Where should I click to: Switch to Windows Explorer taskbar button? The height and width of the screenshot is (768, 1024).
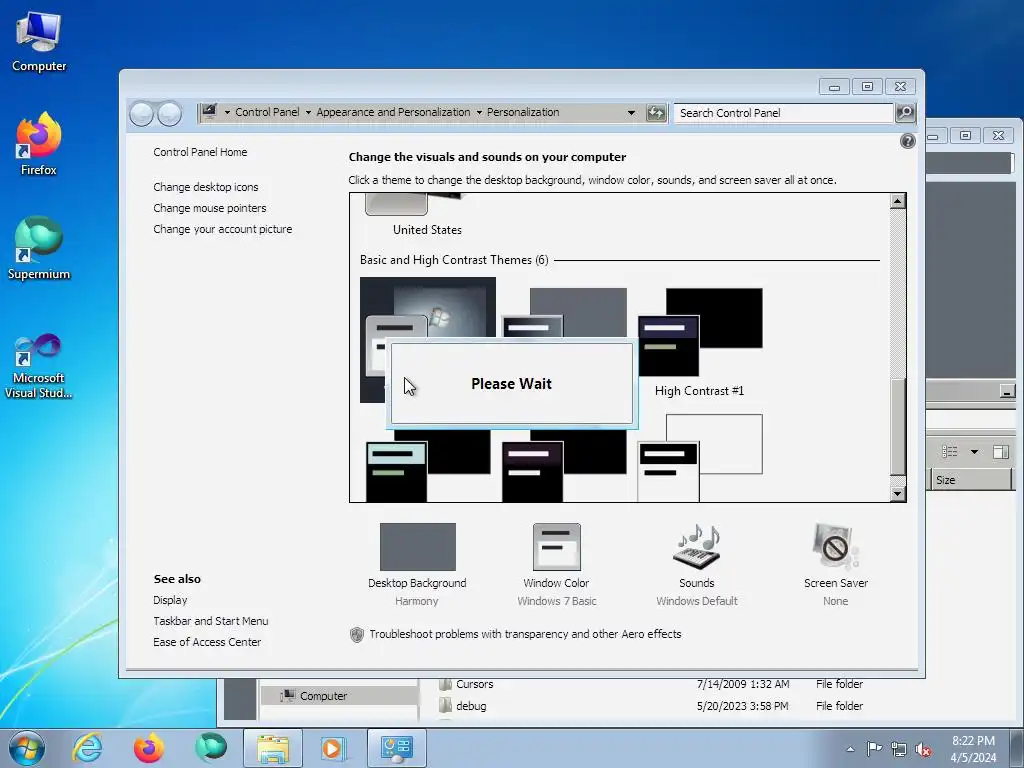(272, 748)
